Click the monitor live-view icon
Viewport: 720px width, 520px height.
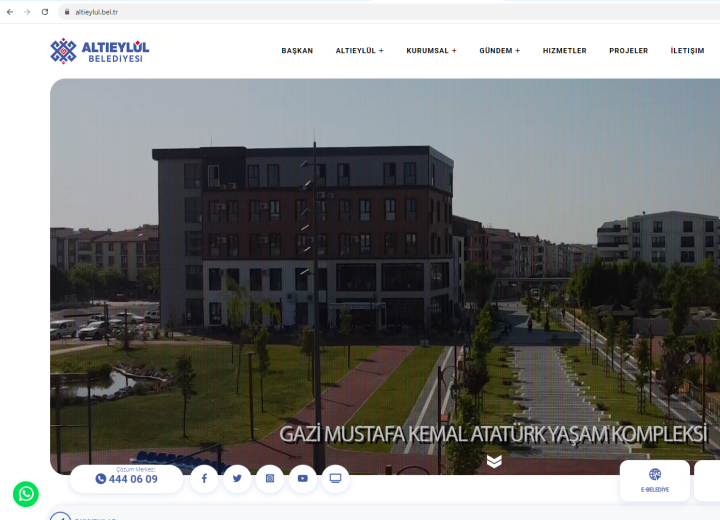[336, 479]
